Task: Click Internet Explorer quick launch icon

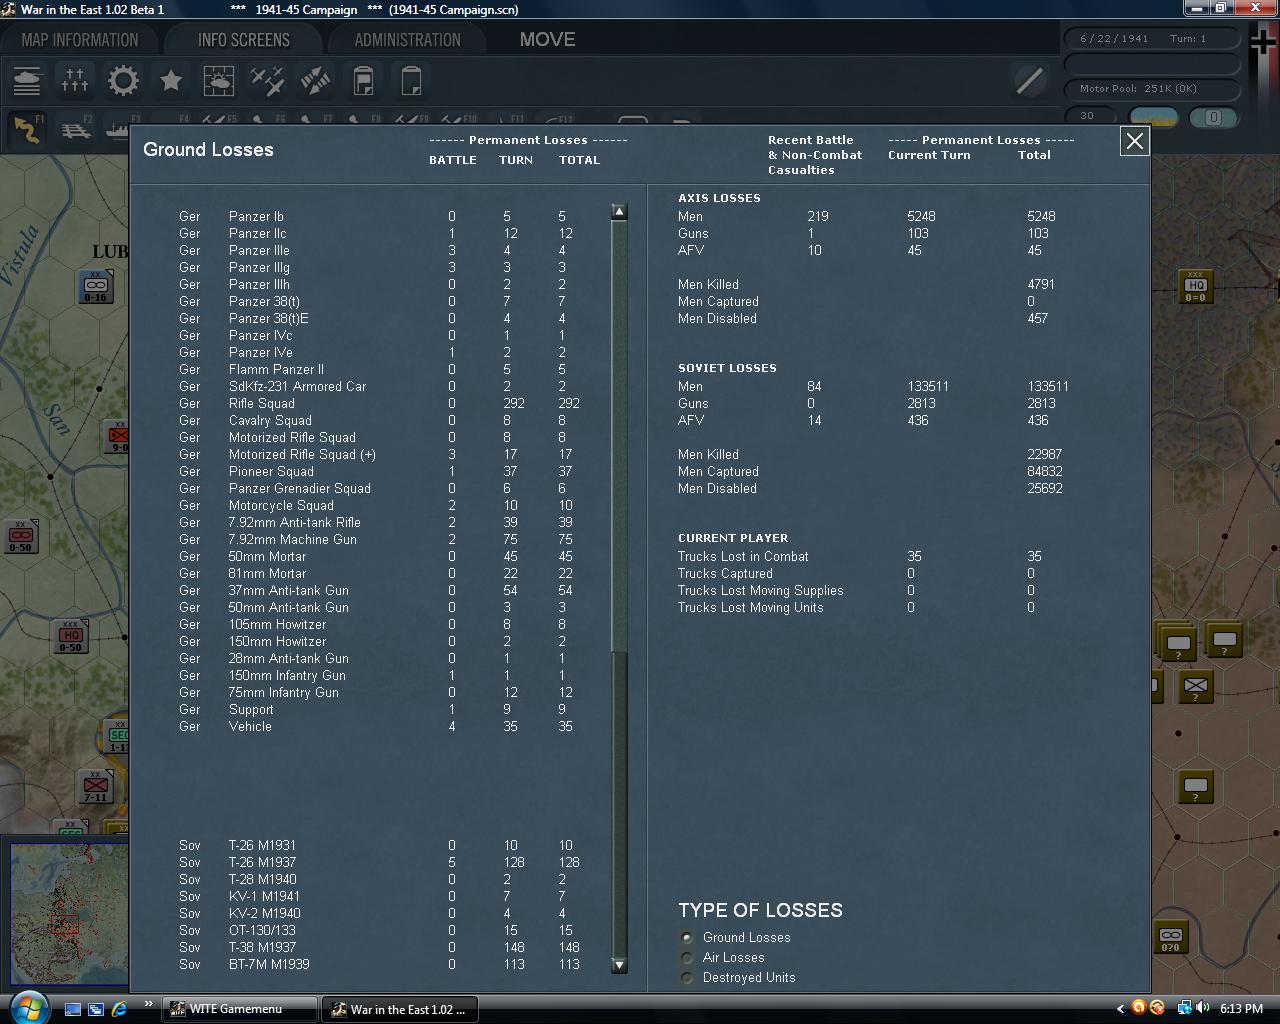Action: pos(119,1009)
